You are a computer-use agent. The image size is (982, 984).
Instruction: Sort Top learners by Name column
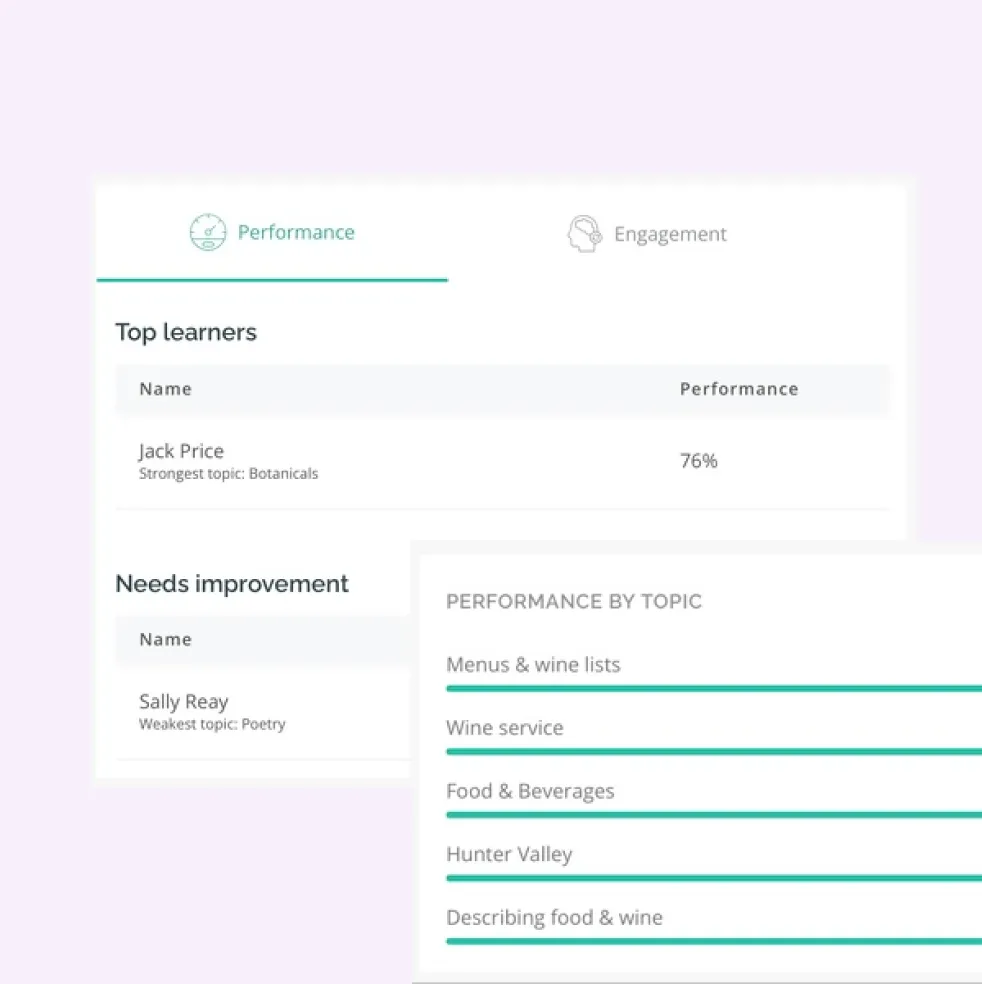[x=165, y=388]
